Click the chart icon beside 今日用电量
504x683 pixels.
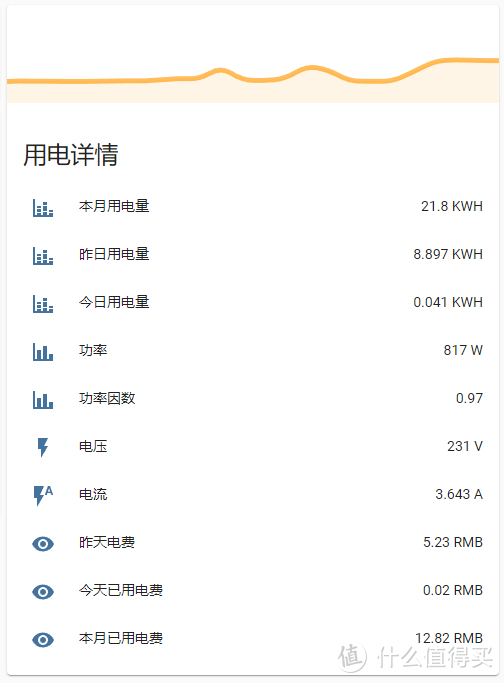click(x=43, y=304)
